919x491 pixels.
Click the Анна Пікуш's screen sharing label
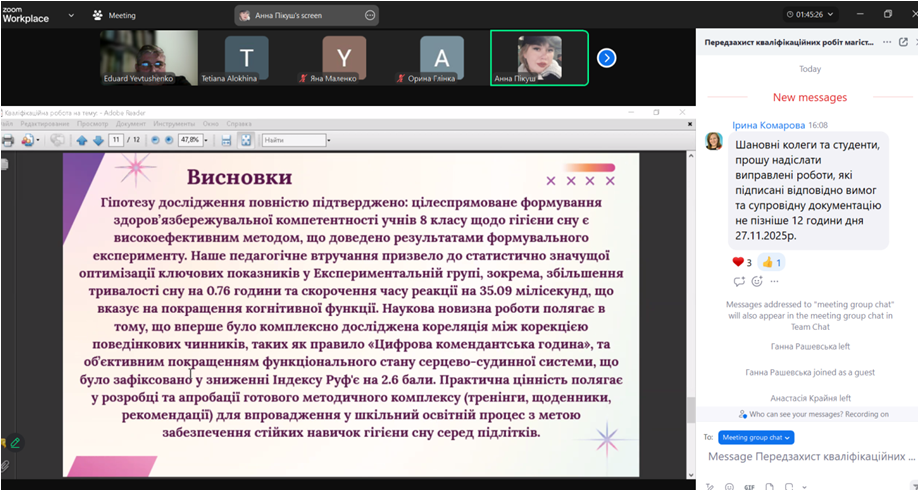point(288,16)
